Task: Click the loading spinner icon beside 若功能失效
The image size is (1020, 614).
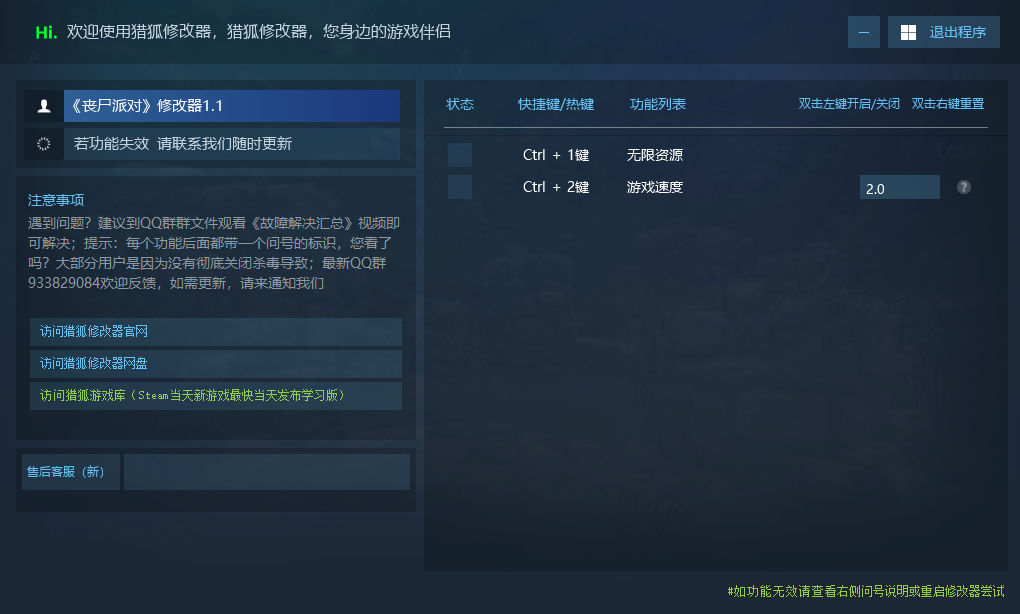Action: 44,144
